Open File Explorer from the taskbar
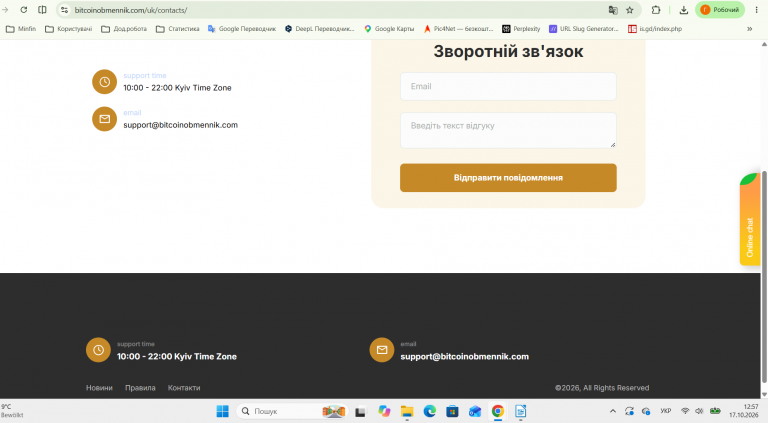This screenshot has width=768, height=423. [407, 411]
